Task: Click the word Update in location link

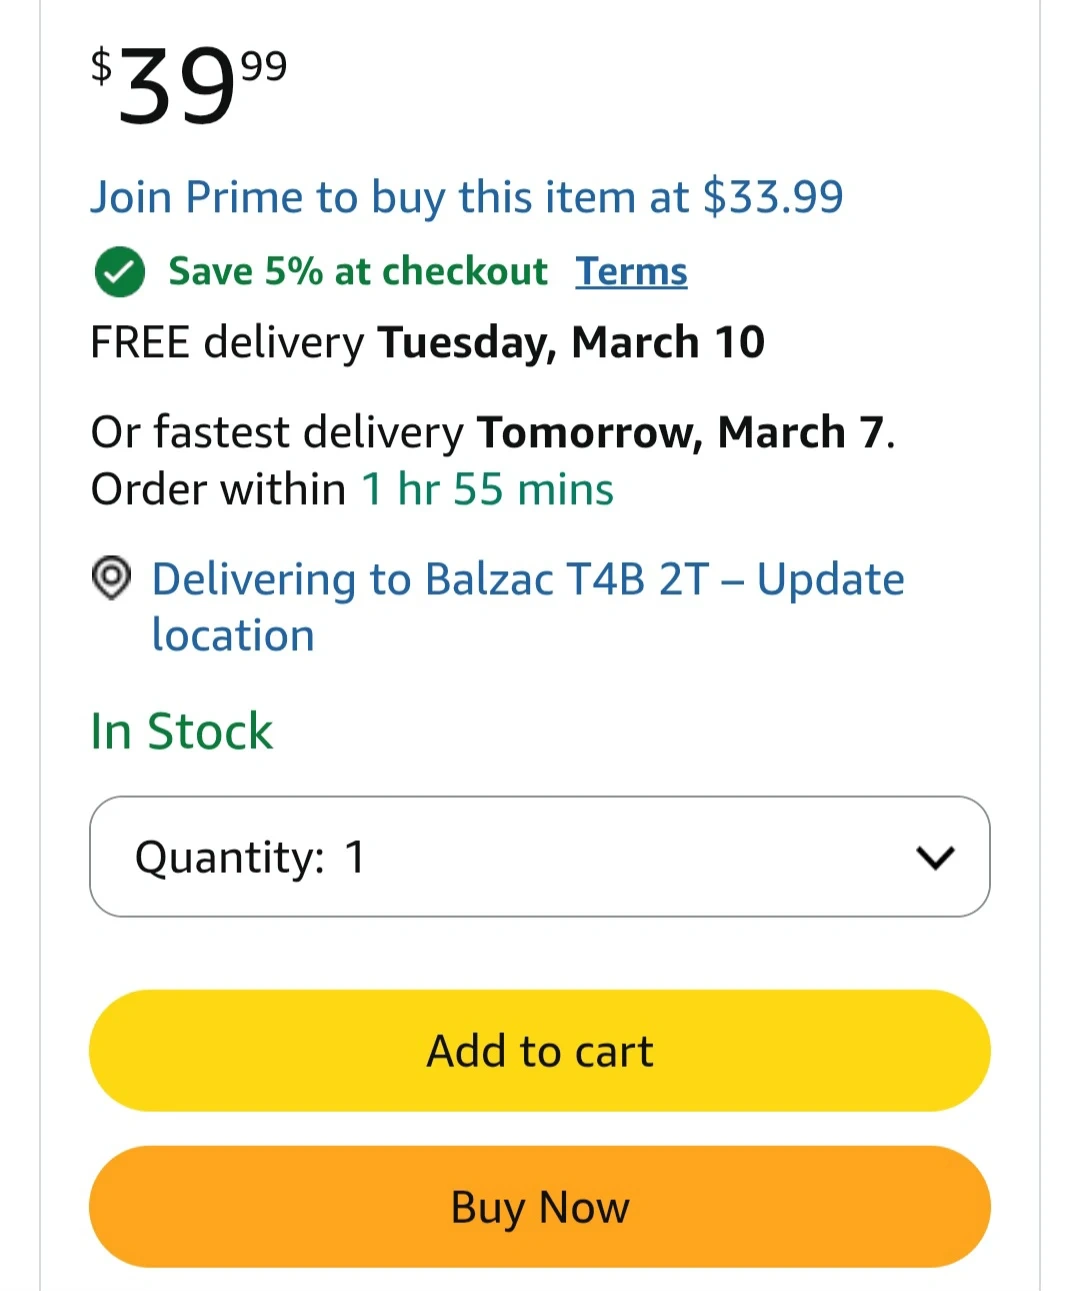Action: (x=830, y=580)
